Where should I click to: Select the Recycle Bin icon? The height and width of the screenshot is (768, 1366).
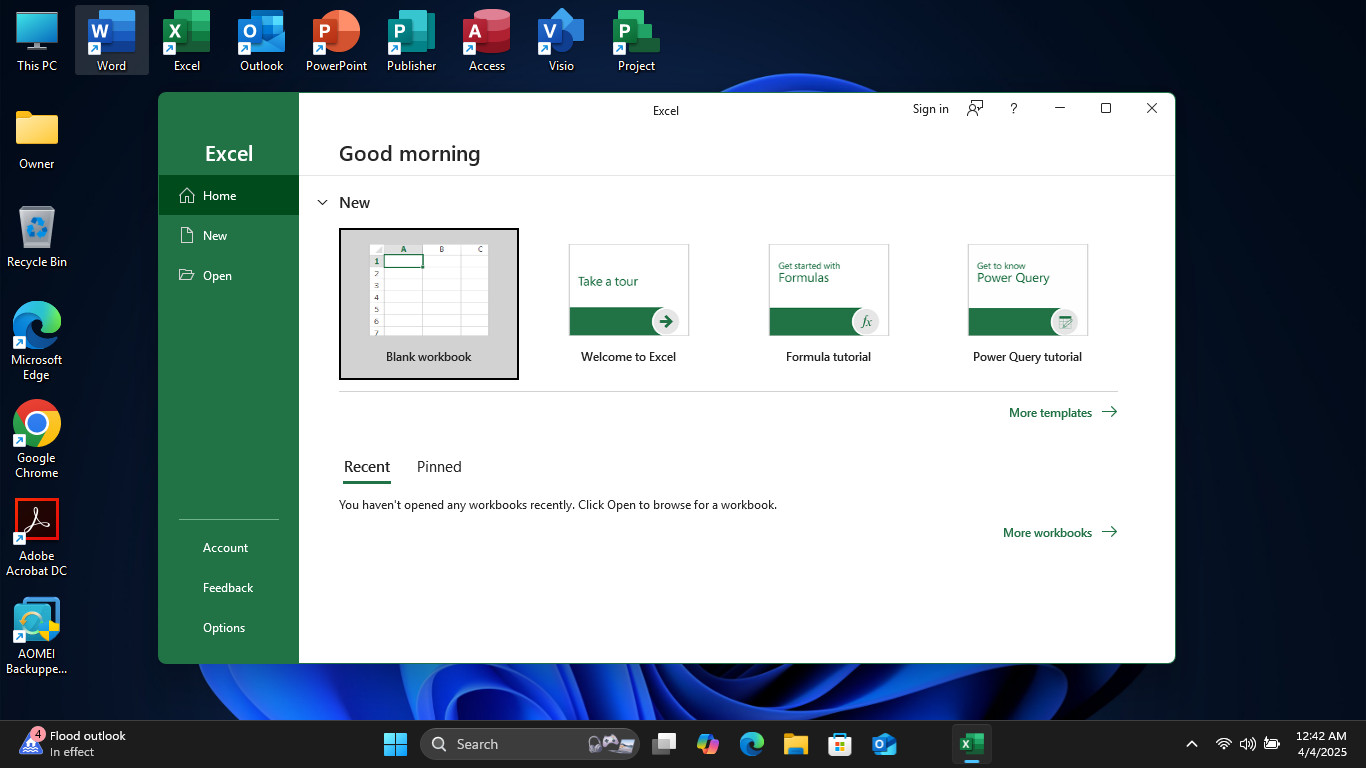click(37, 237)
